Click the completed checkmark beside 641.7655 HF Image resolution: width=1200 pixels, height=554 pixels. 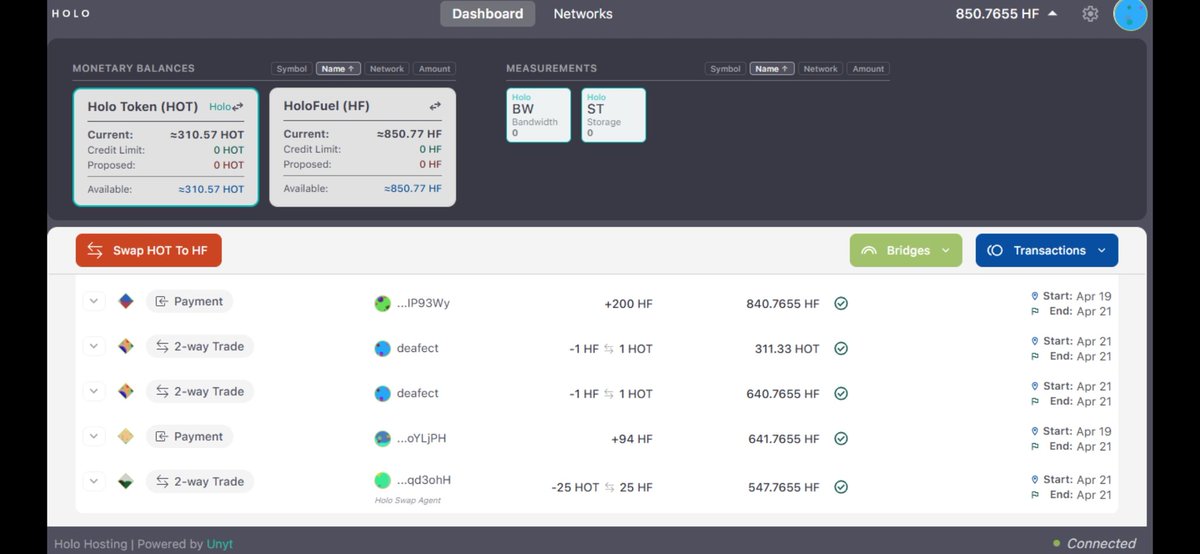841,438
